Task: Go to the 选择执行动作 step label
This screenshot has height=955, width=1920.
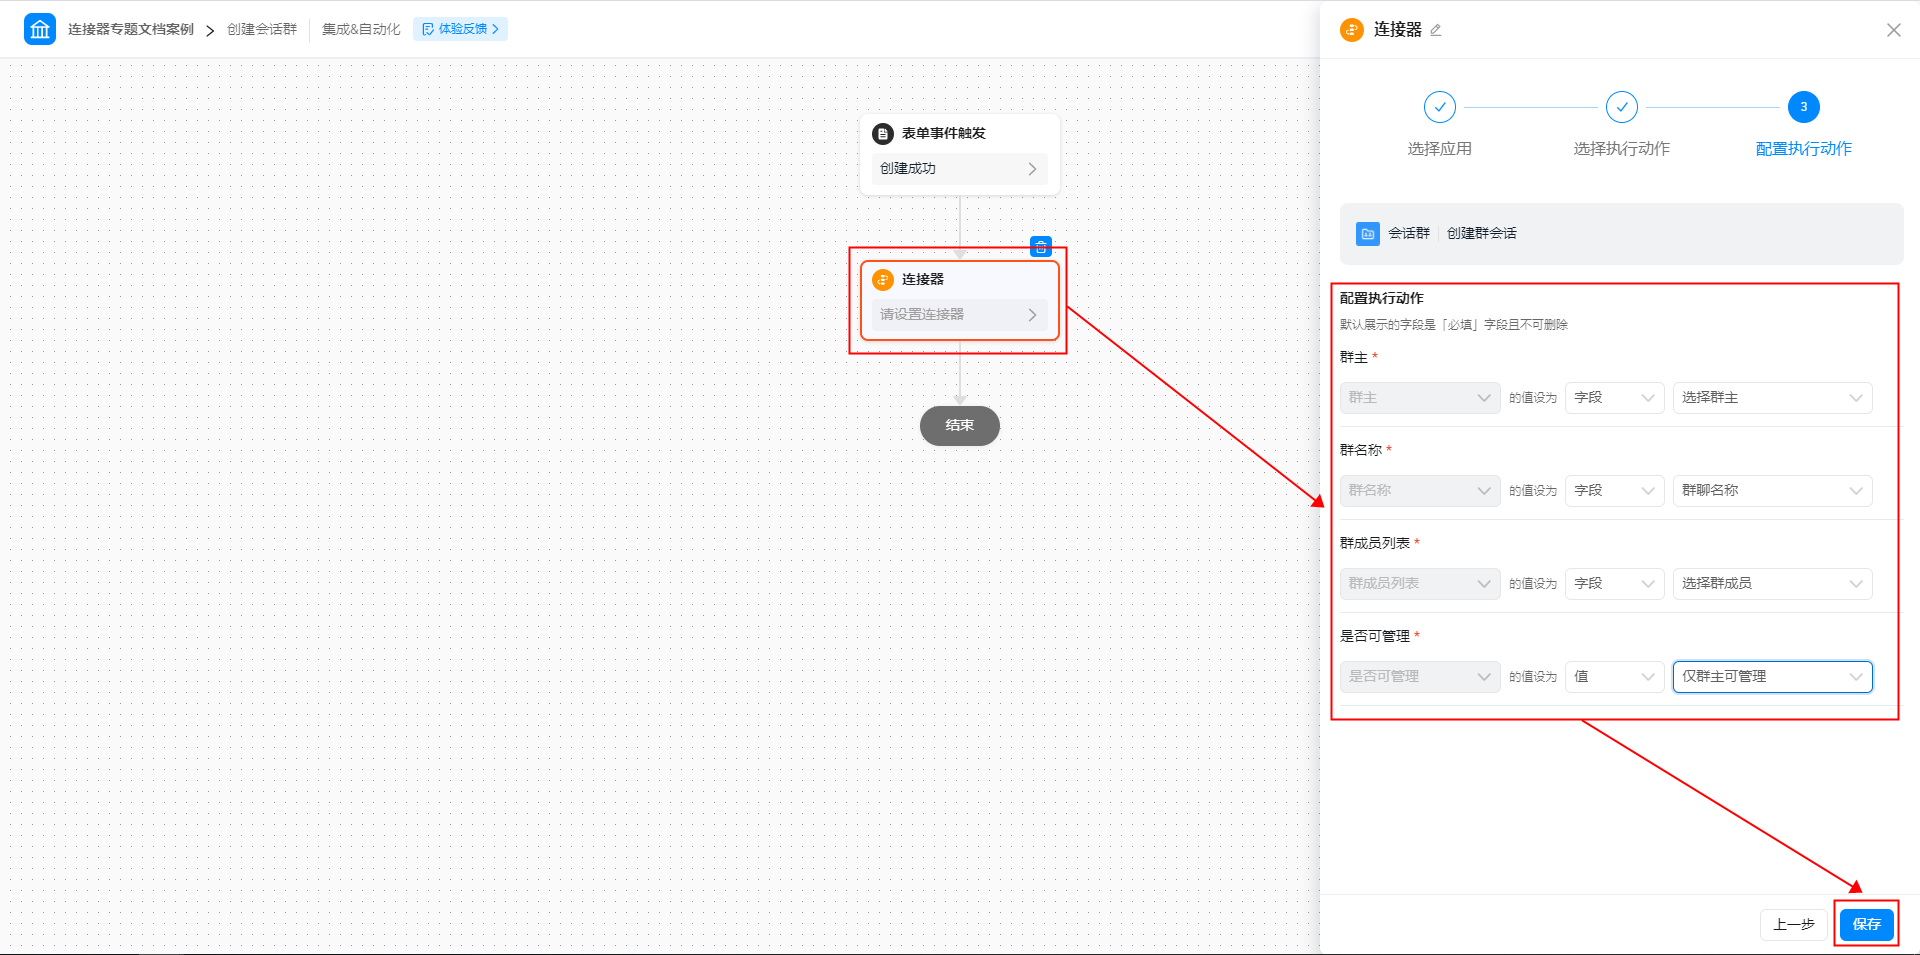Action: pyautogui.click(x=1622, y=149)
